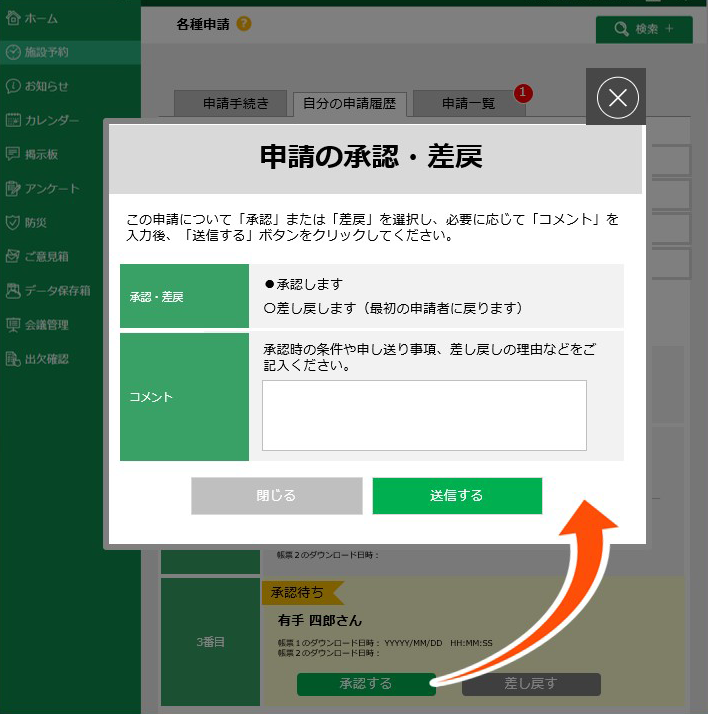Open disaster prevention (防災) shield icon
Image resolution: width=708 pixels, height=714 pixels.
[x=13, y=222]
